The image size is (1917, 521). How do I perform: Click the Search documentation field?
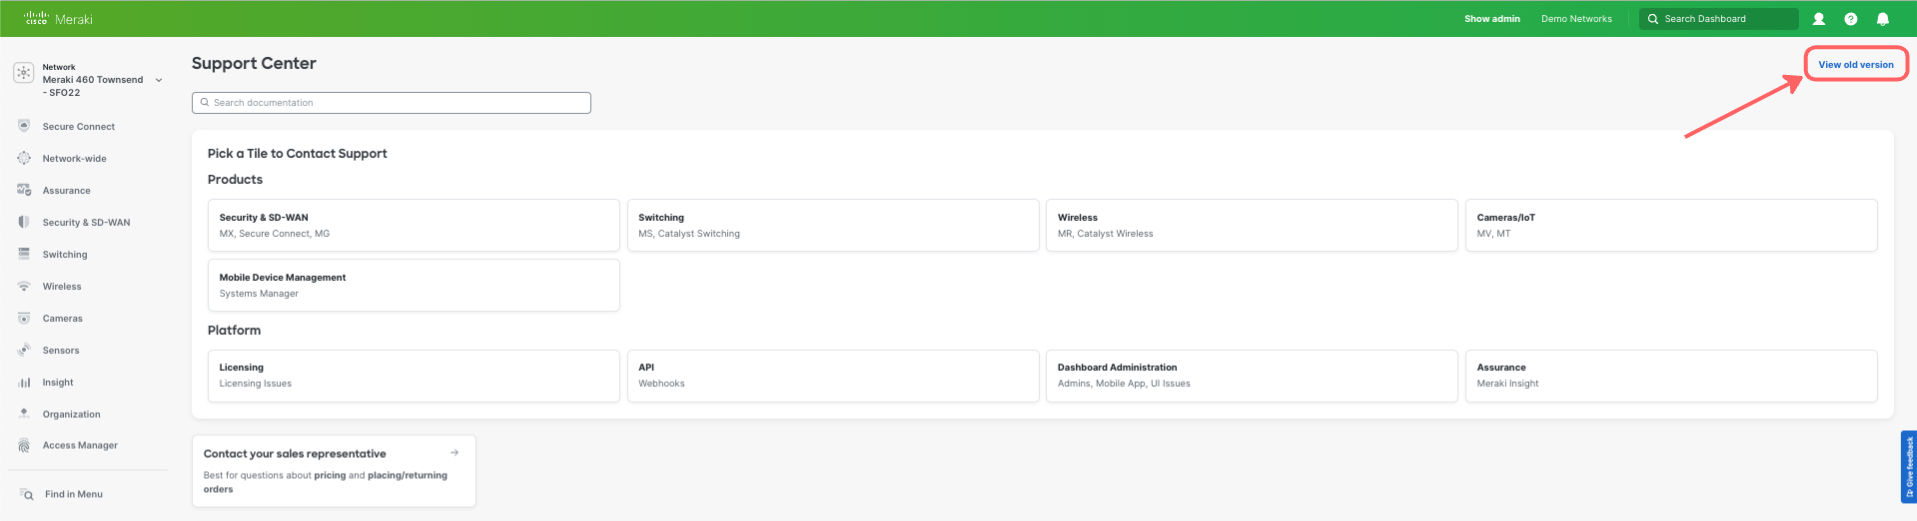pos(391,103)
